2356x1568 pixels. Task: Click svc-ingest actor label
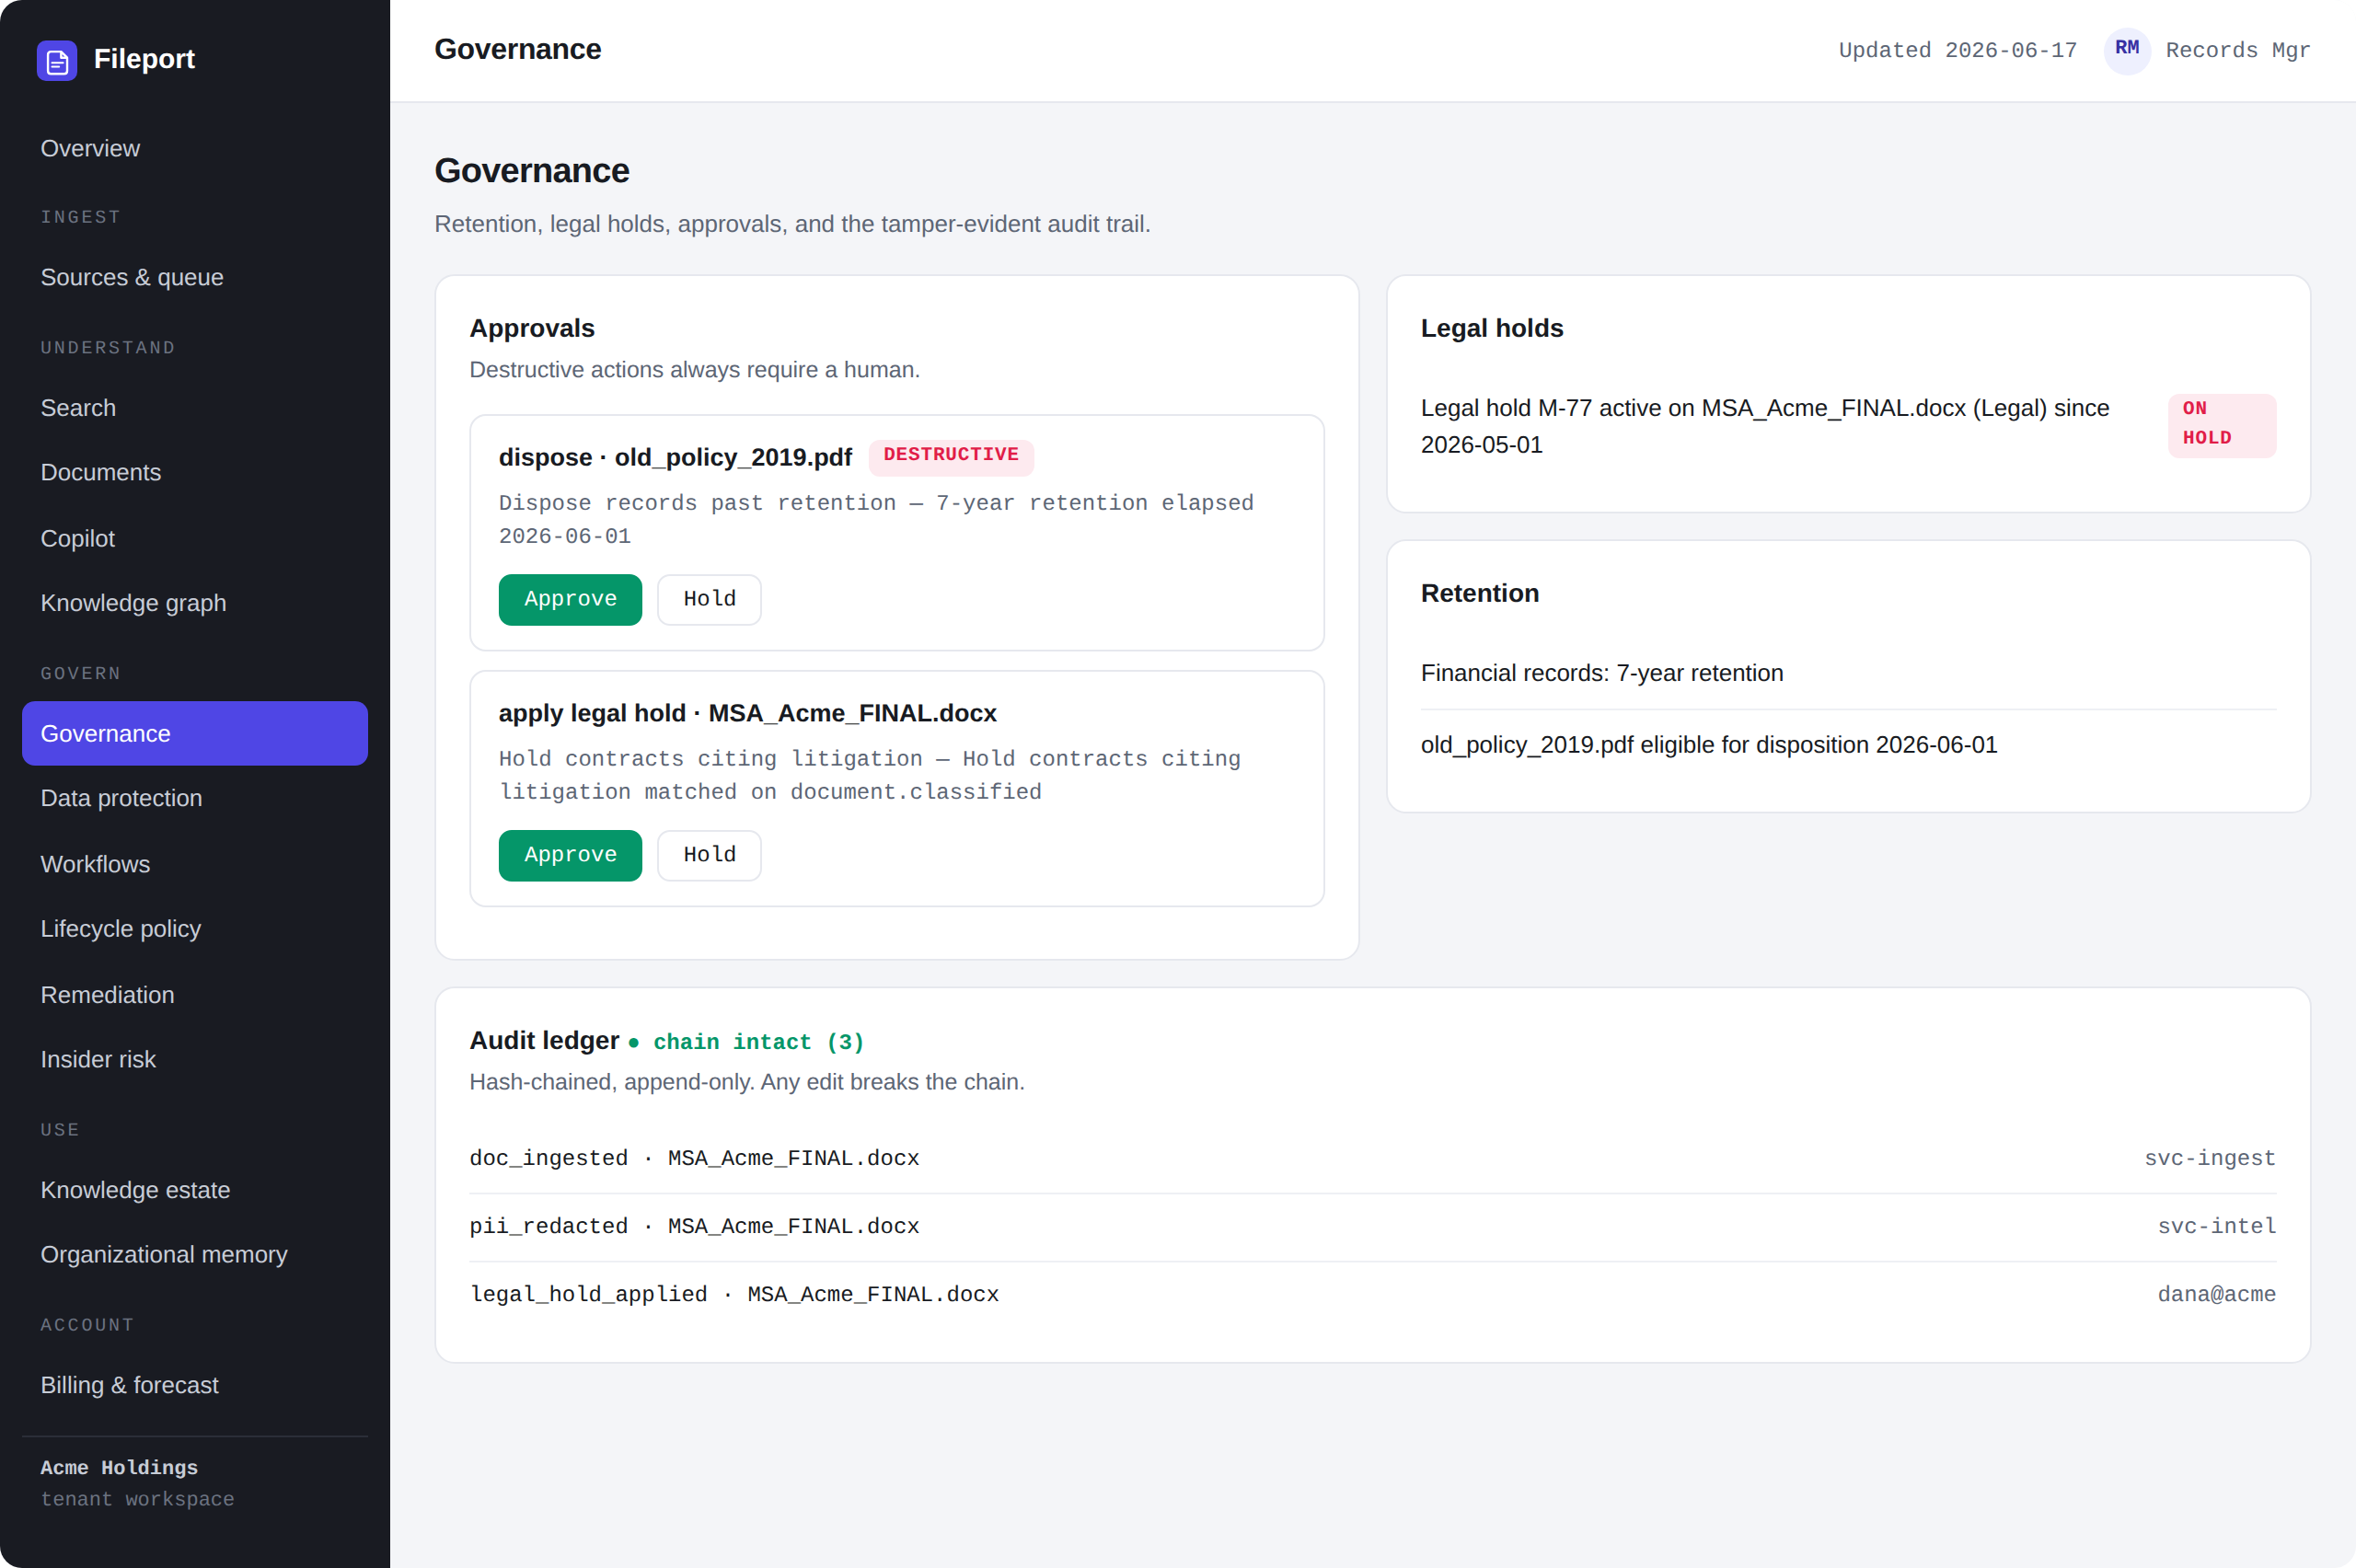2210,1158
